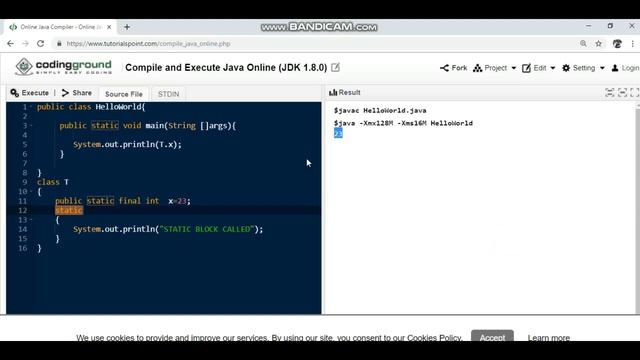Click Learn more about cookies
The width and height of the screenshot is (640, 360).
pyautogui.click(x=549, y=338)
